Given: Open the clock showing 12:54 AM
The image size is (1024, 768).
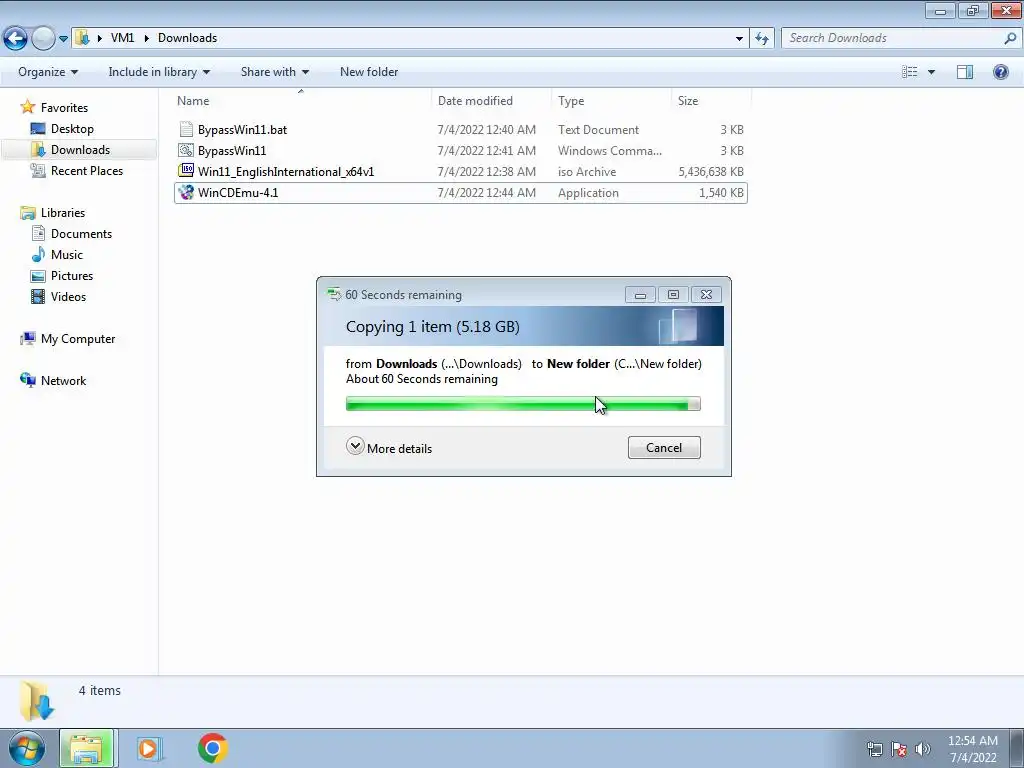Looking at the screenshot, I should (x=972, y=749).
